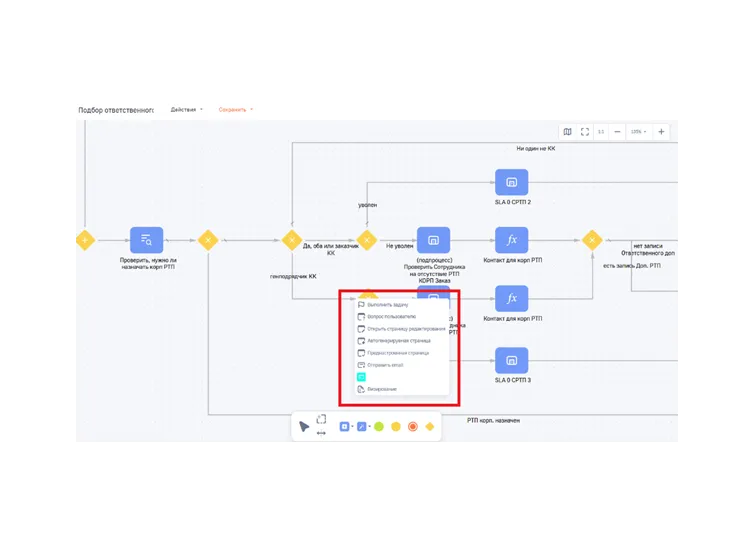The height and width of the screenshot is (541, 755).
Task: Choose the yellow intermediate event shape
Action: 396,427
